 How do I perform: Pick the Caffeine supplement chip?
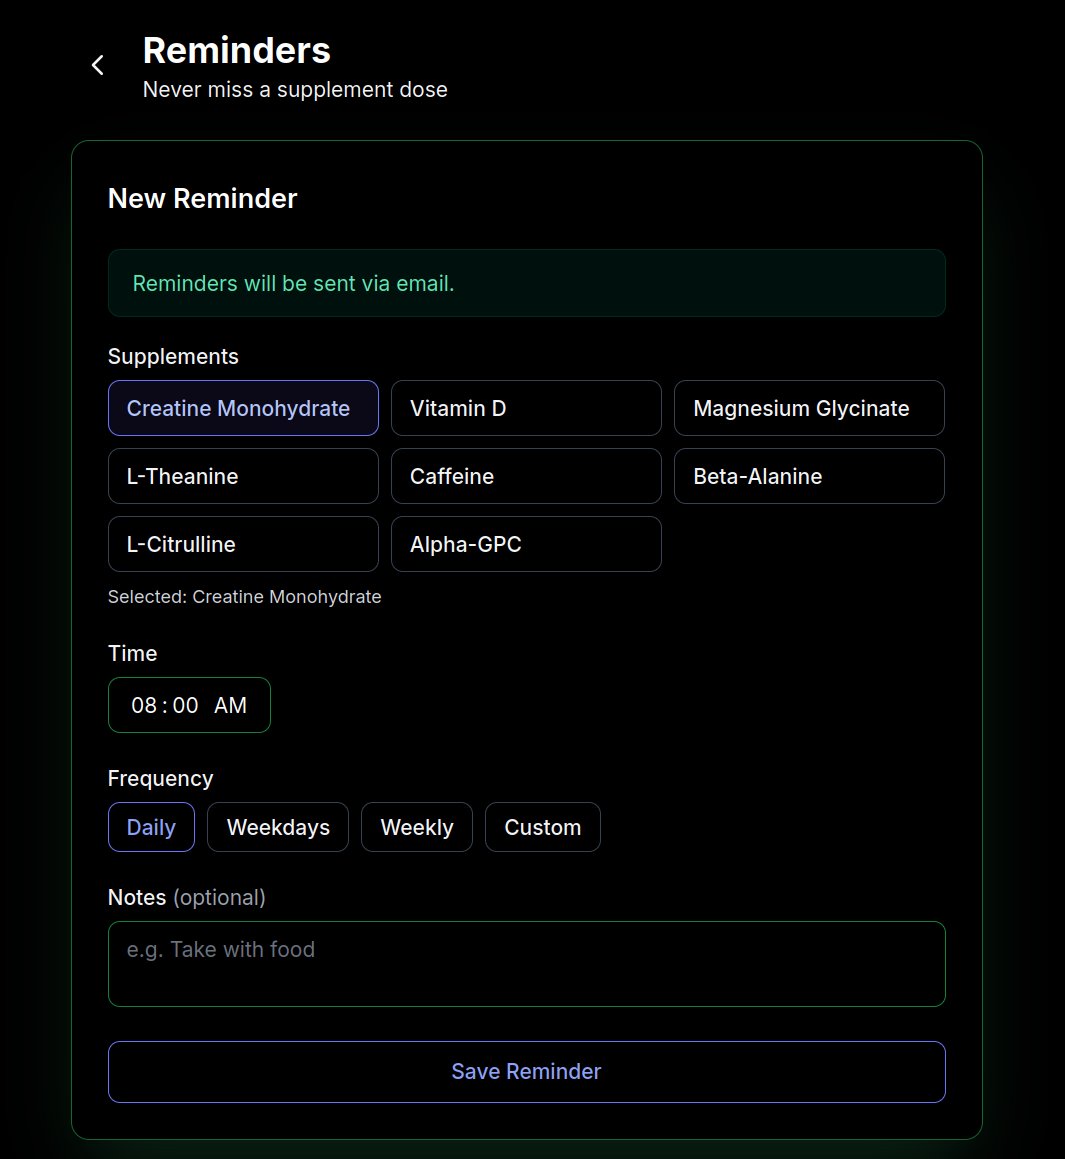click(x=526, y=476)
